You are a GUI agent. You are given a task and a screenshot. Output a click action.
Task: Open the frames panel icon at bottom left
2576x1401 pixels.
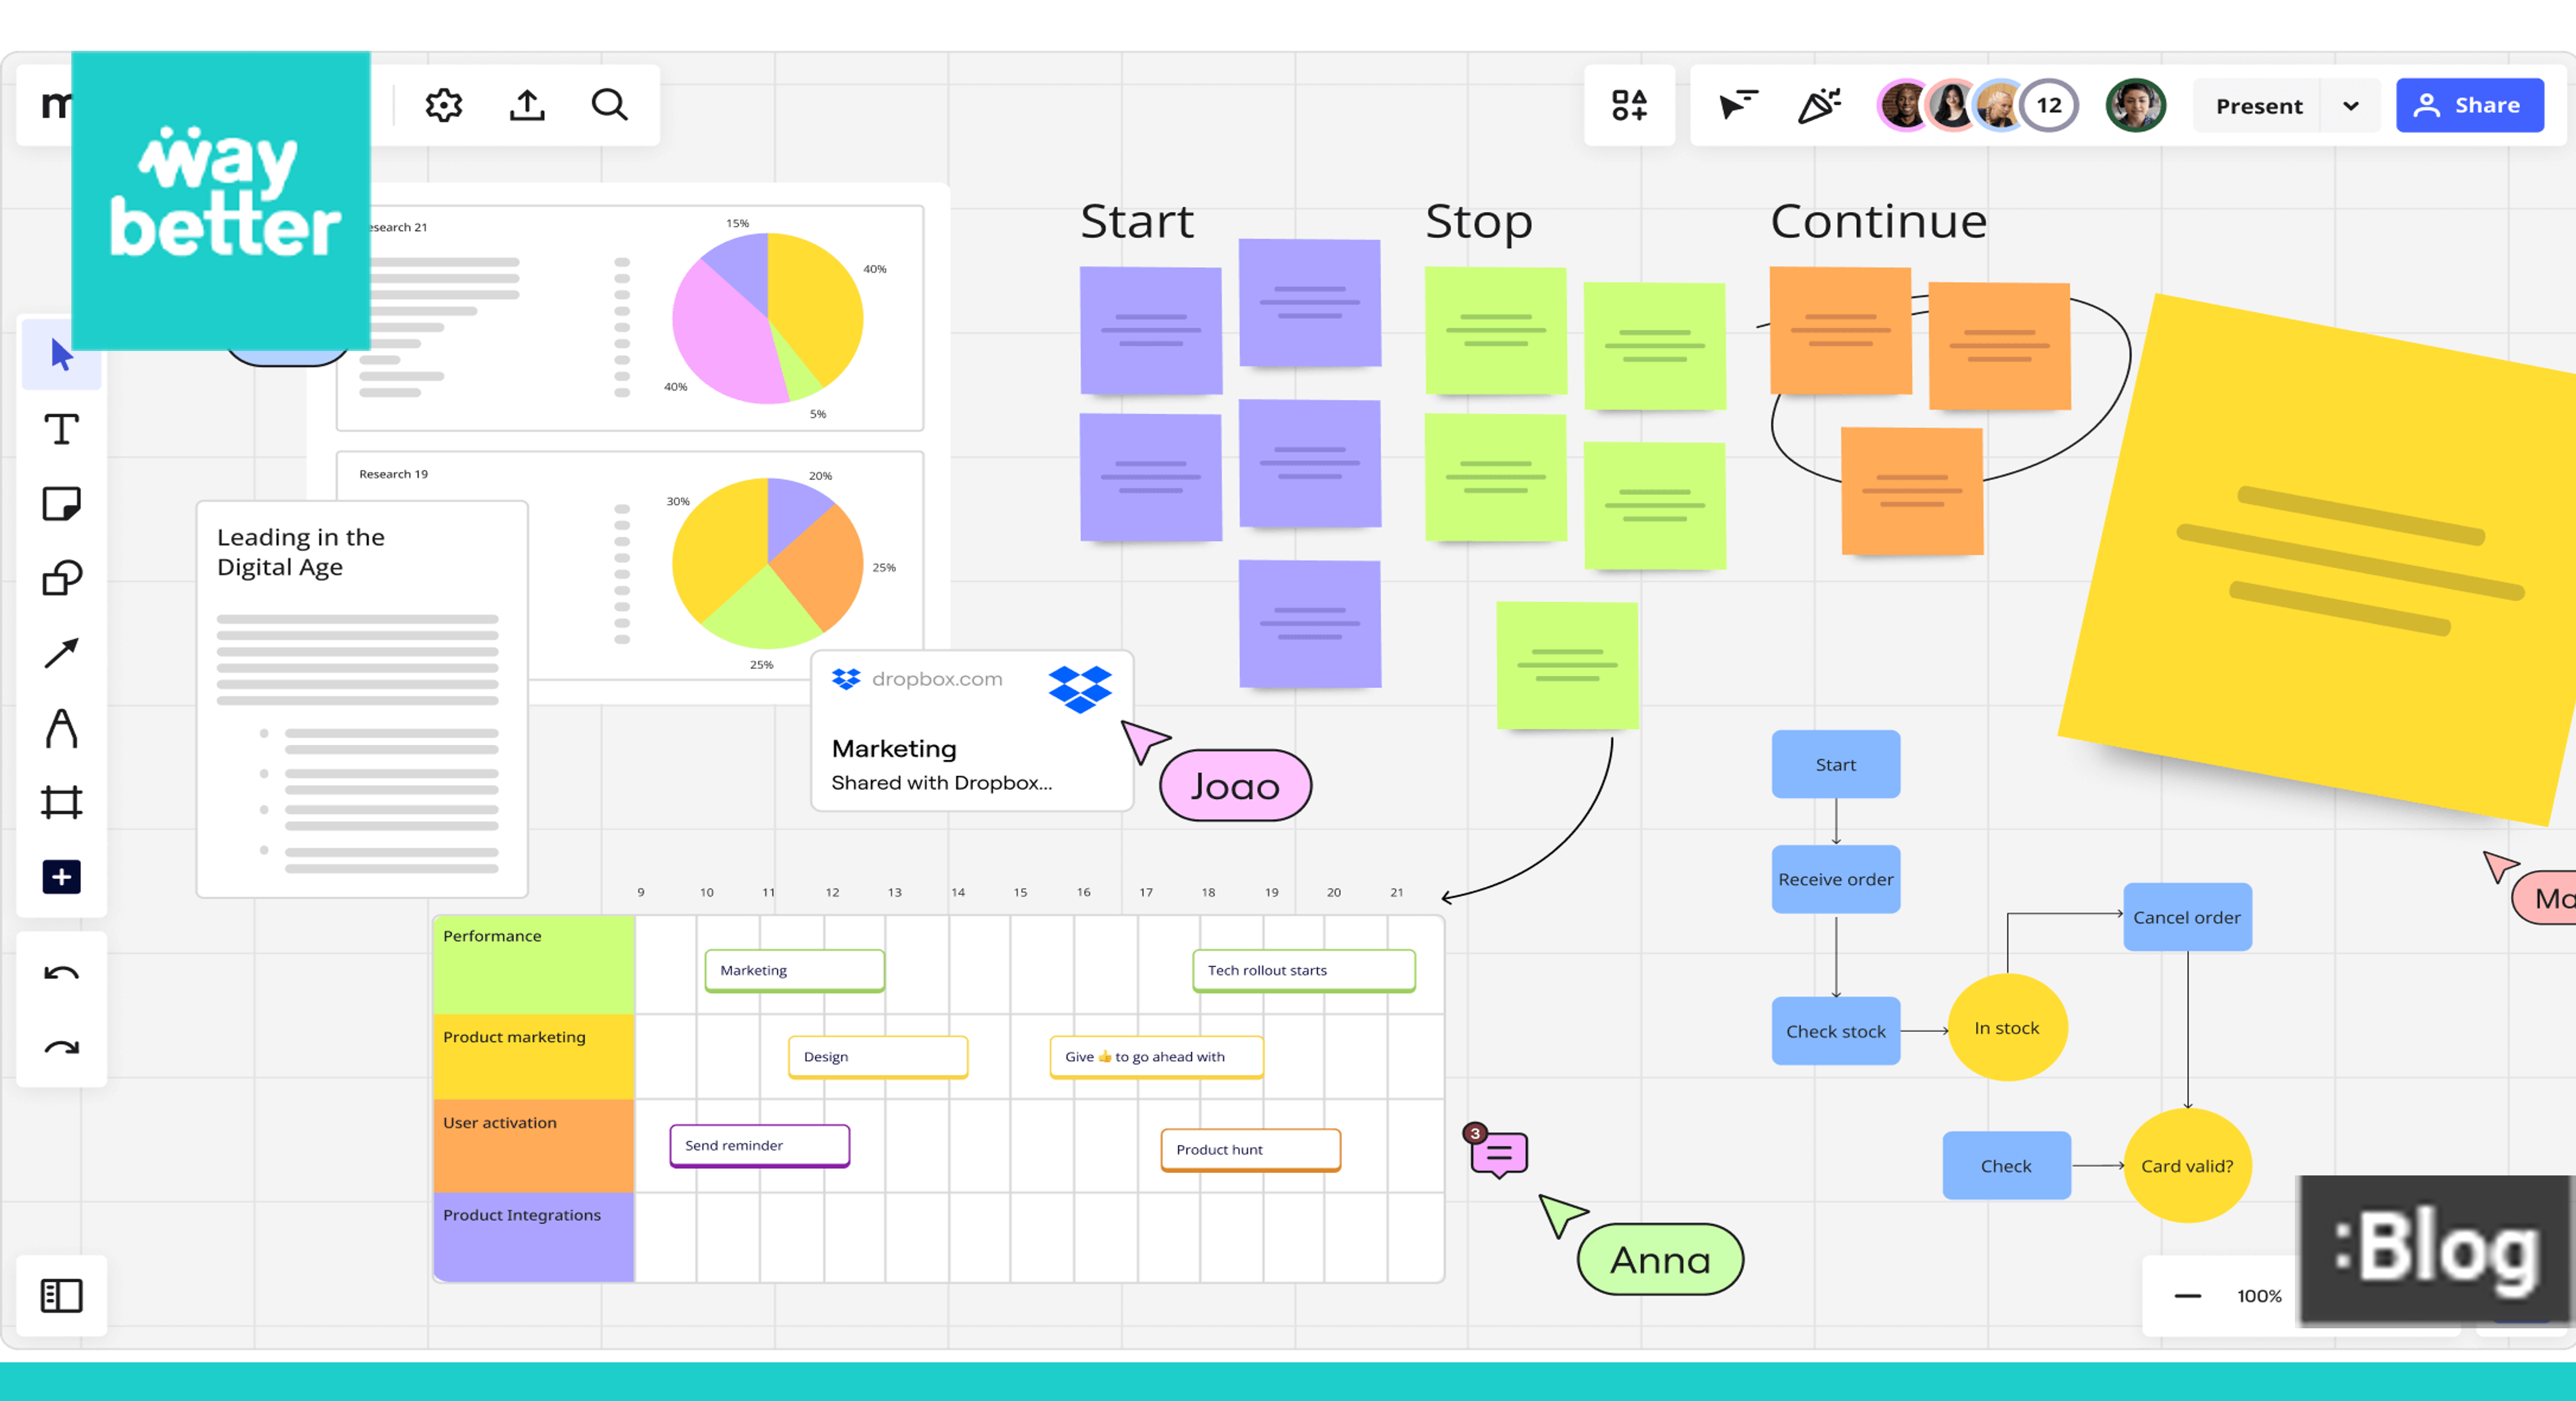pyautogui.click(x=61, y=1296)
